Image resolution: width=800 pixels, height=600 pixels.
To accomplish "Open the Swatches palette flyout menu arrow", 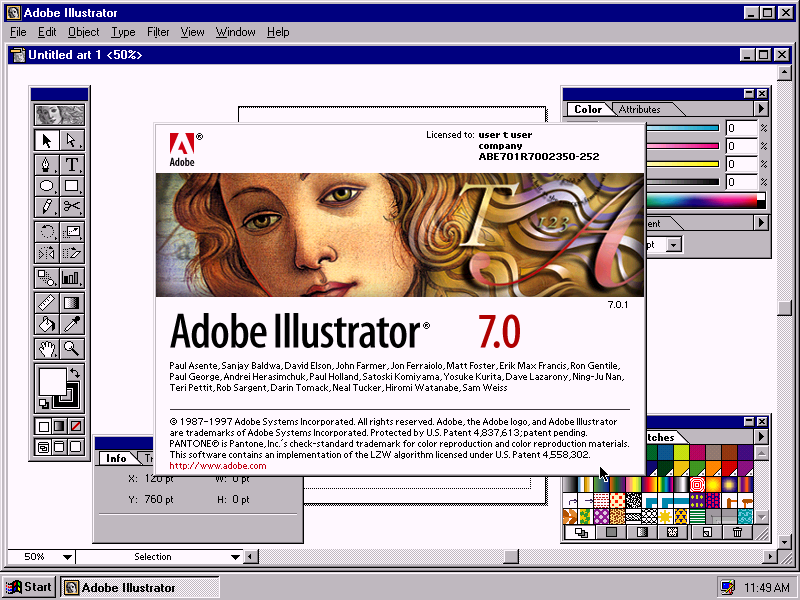I will point(761,437).
